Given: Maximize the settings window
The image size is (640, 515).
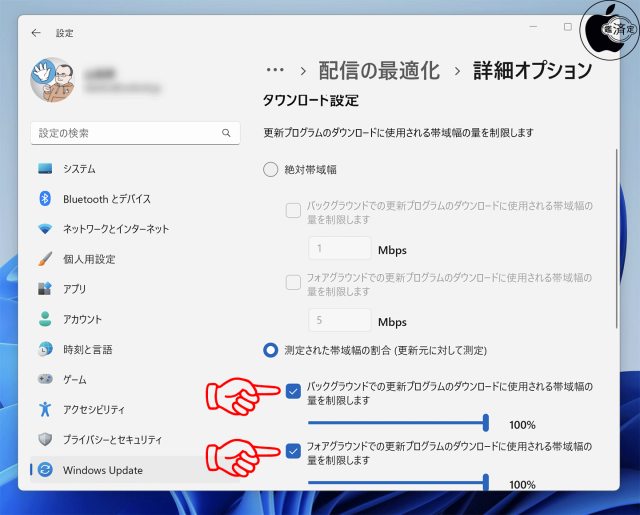Looking at the screenshot, I should coord(568,27).
